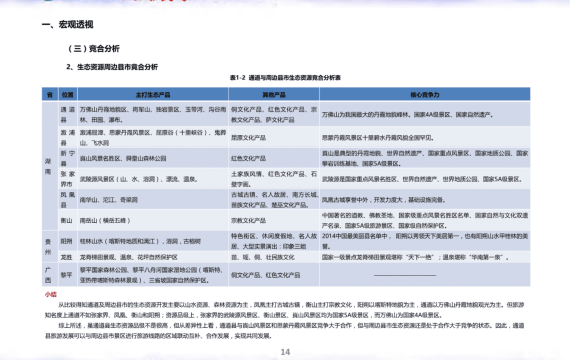Screen dimensions: 570x360
Task: Select the cell starting "思蒙丹霞风景区十里碧水"
Action: (425, 137)
